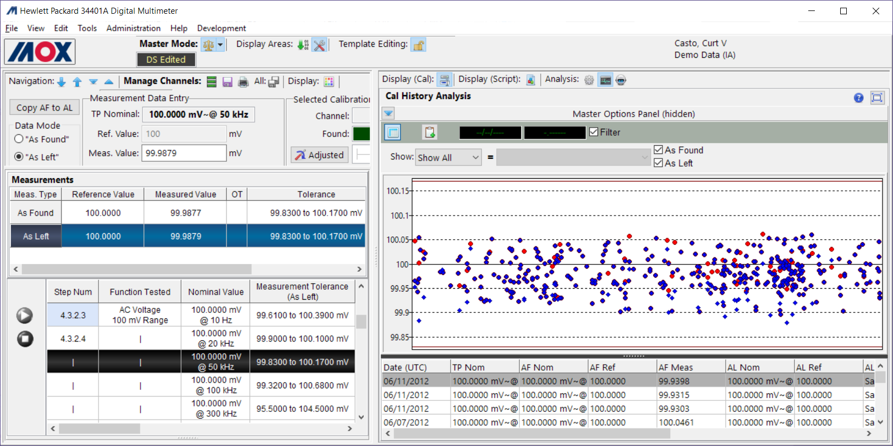Screen dimensions: 893x446
Task: Click the Display Areas wrench tools icon
Action: pyautogui.click(x=319, y=45)
